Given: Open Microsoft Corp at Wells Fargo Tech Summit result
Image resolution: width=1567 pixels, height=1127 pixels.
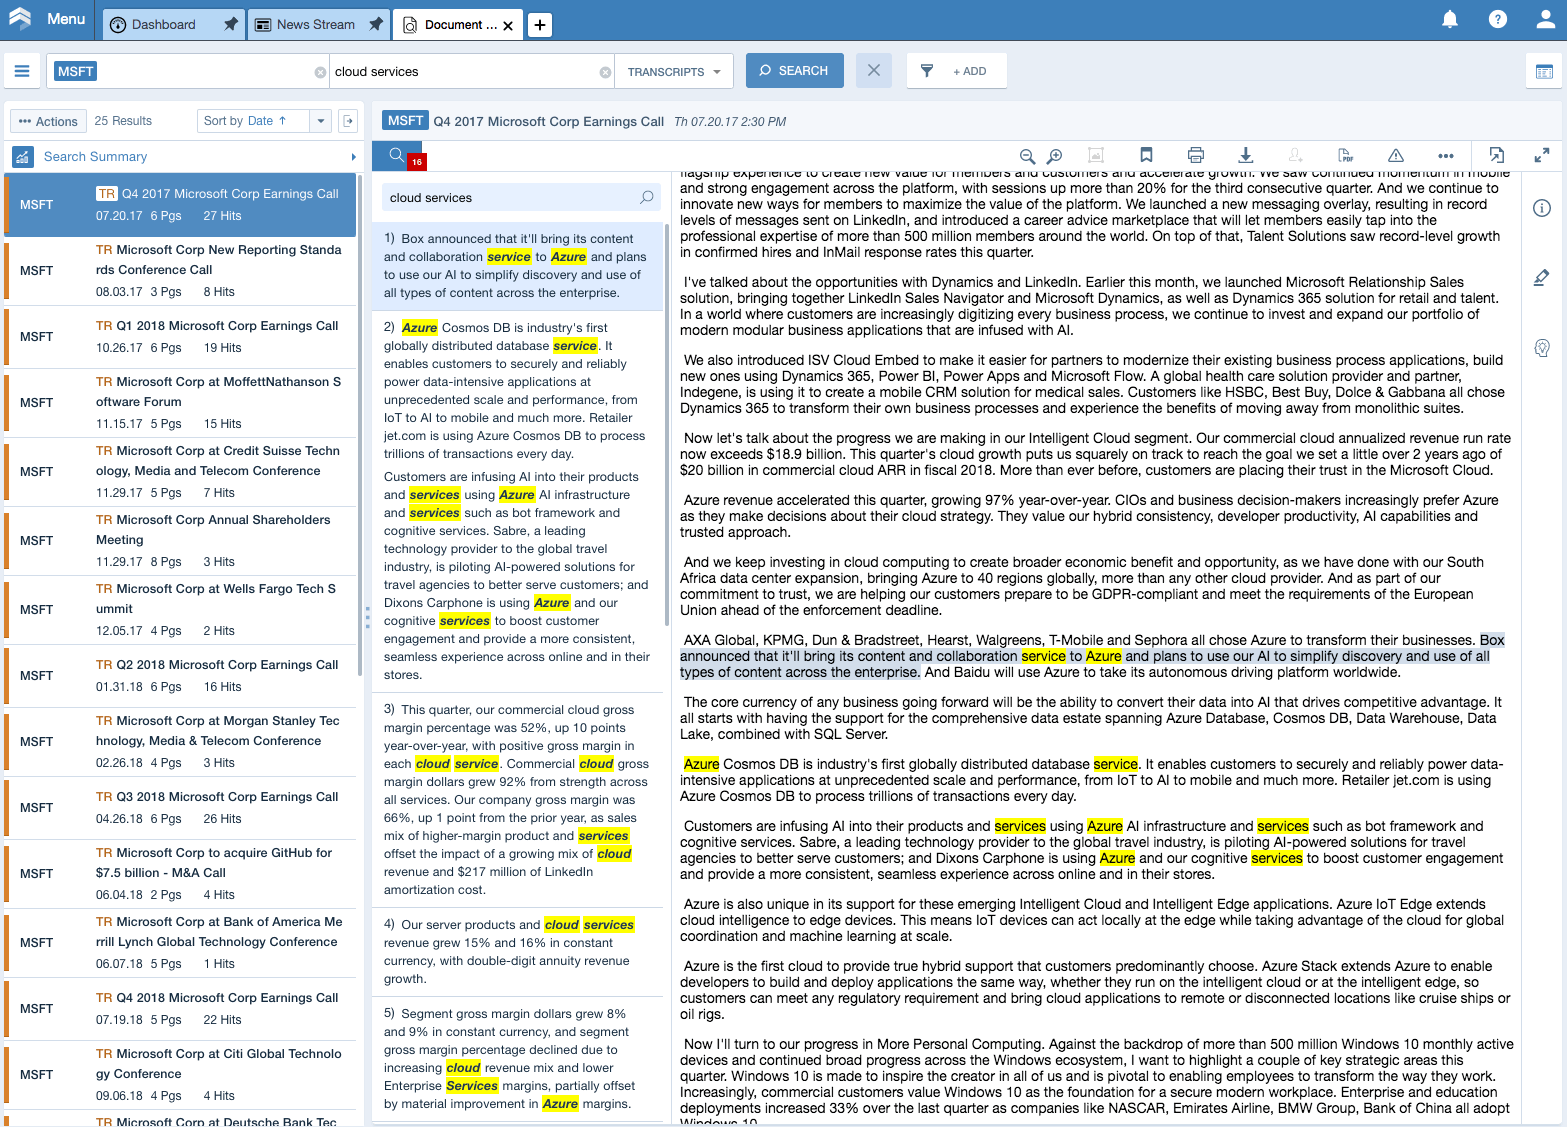Looking at the screenshot, I should tap(181, 609).
